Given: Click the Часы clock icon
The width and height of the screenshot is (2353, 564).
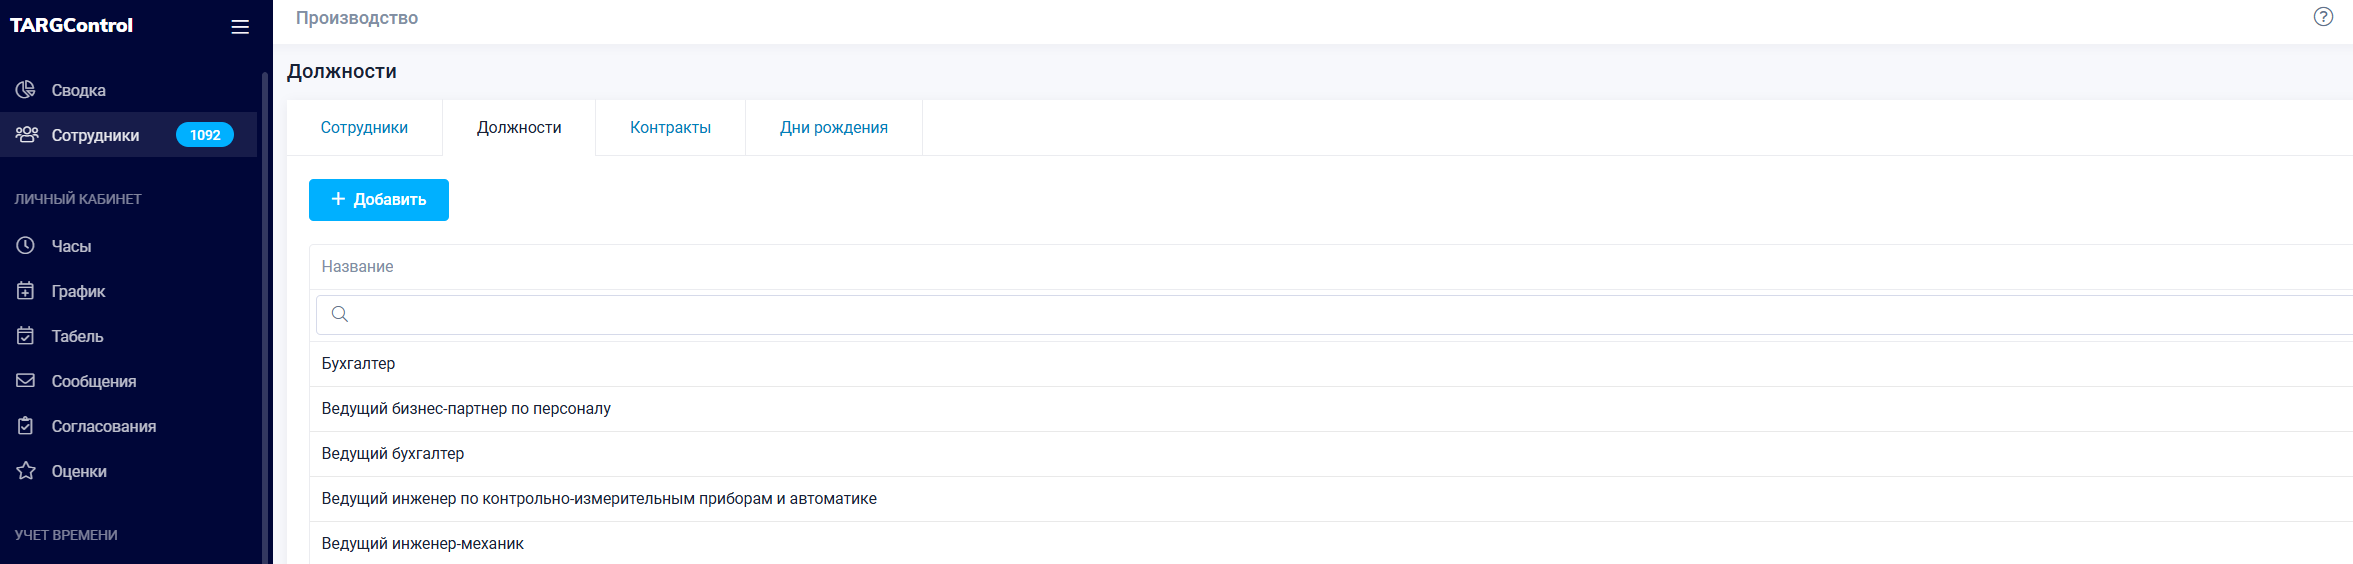Looking at the screenshot, I should click(x=26, y=246).
